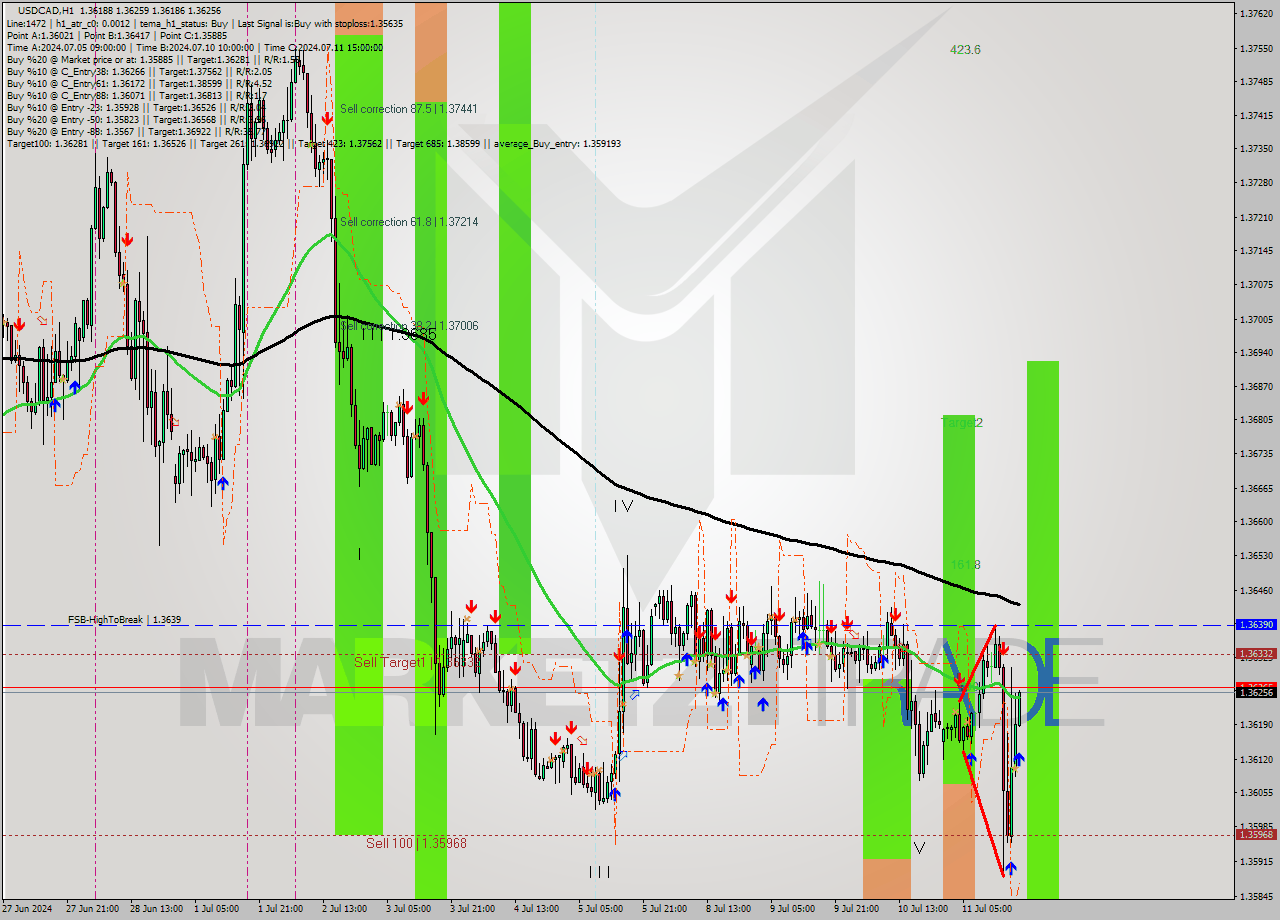Click the '3 Jul 21:00' time axis label
Image resolution: width=1280 pixels, height=920 pixels.
click(473, 909)
